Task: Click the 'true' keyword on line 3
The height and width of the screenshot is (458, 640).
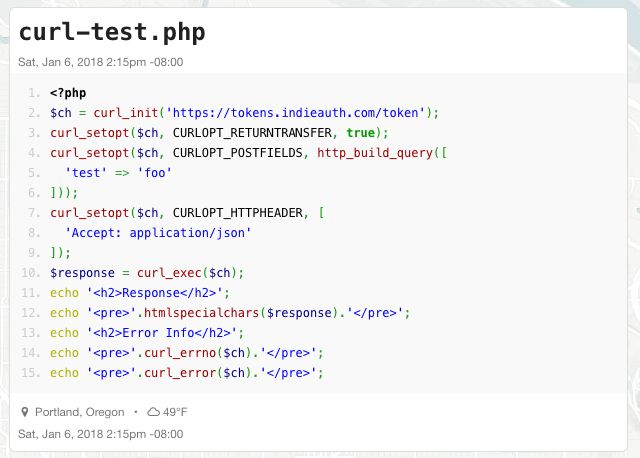Action: coord(361,133)
